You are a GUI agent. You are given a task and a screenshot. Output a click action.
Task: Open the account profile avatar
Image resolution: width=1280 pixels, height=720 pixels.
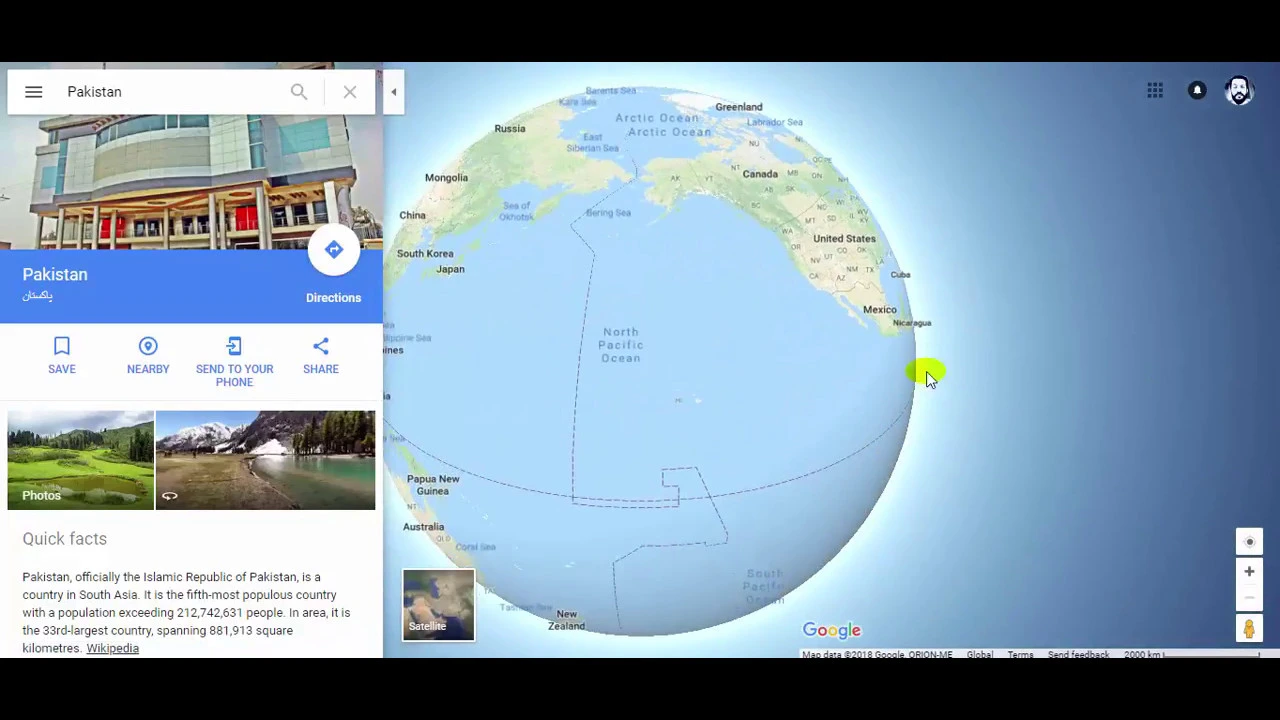(1239, 91)
